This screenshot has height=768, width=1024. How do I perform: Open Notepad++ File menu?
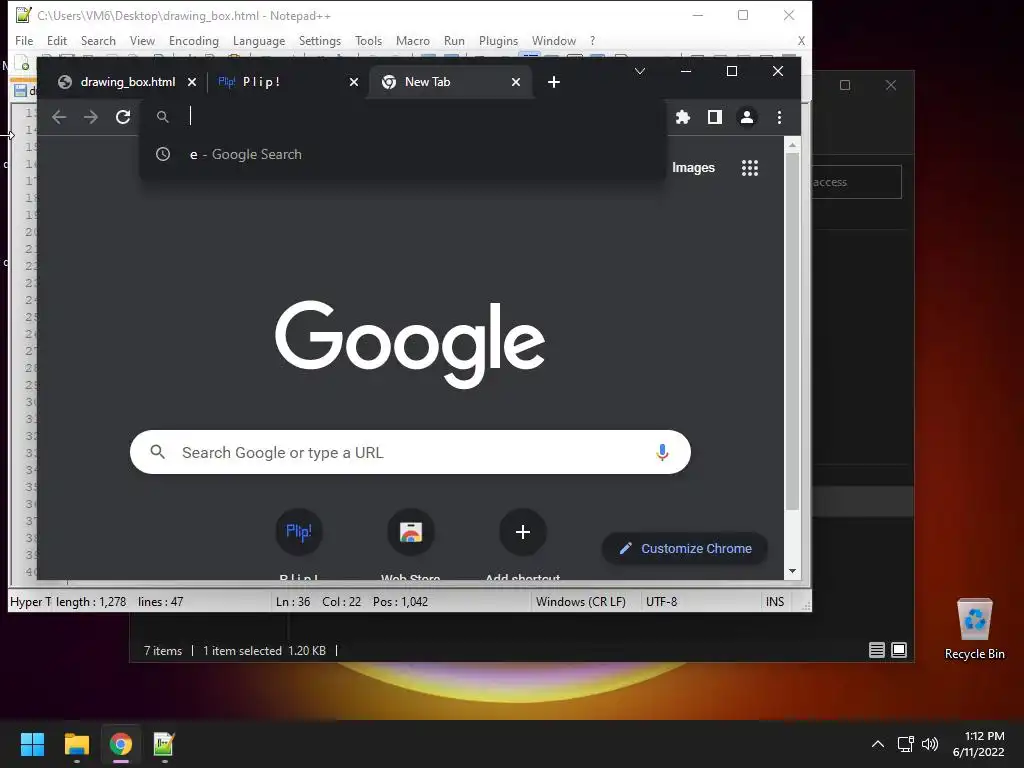click(x=24, y=40)
